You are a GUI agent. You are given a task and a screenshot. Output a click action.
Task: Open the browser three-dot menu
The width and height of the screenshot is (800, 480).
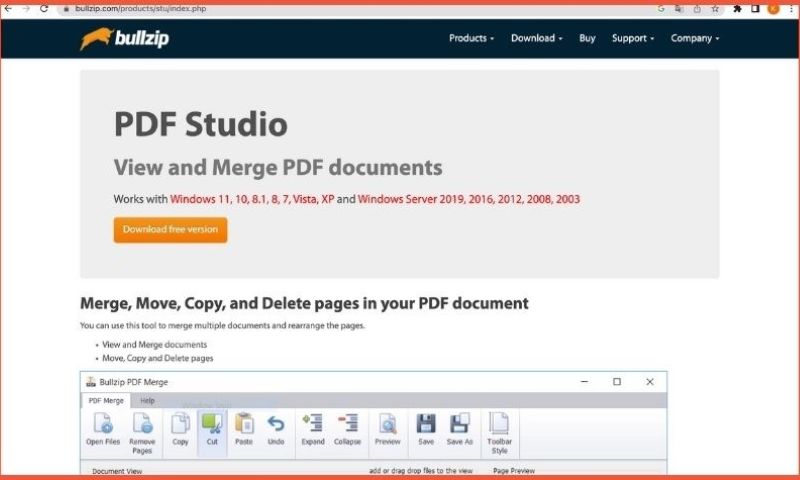(791, 9)
